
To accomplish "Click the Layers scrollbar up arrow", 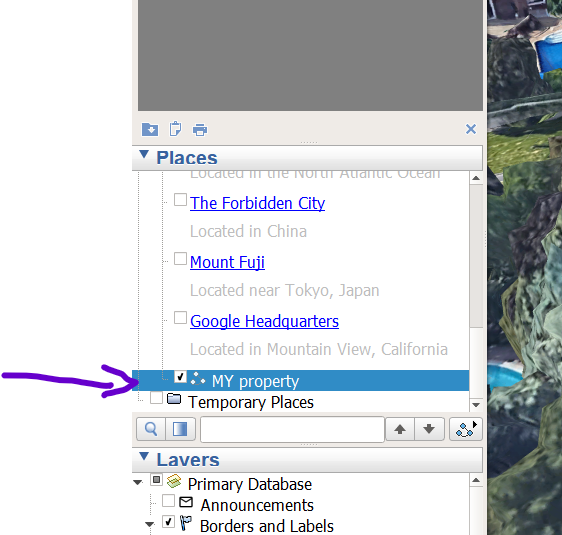I will (x=476, y=480).
